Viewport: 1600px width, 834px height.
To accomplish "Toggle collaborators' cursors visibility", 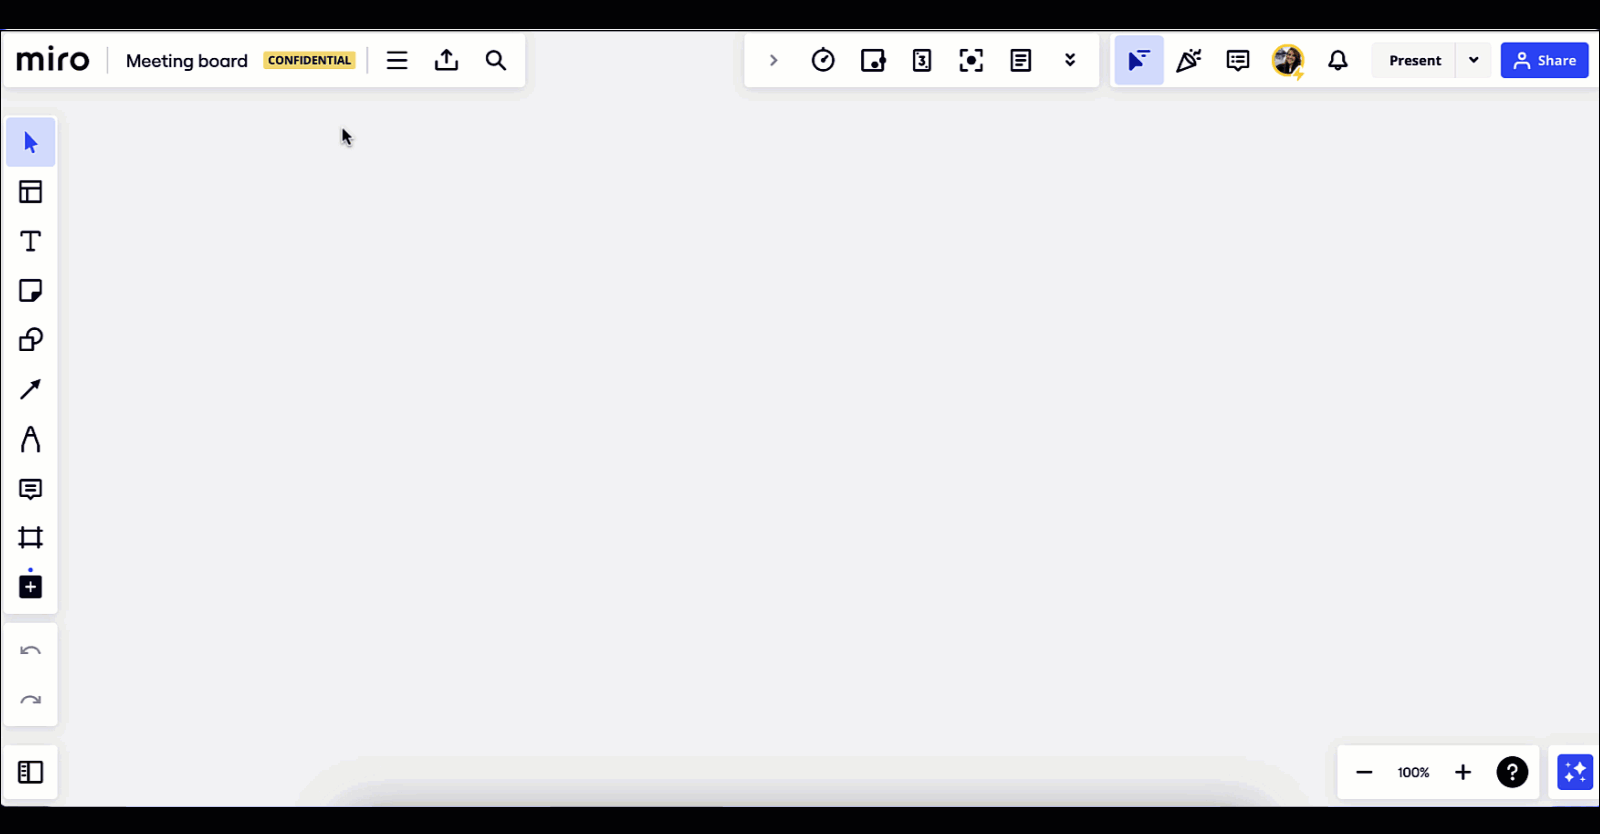I will pos(1138,60).
